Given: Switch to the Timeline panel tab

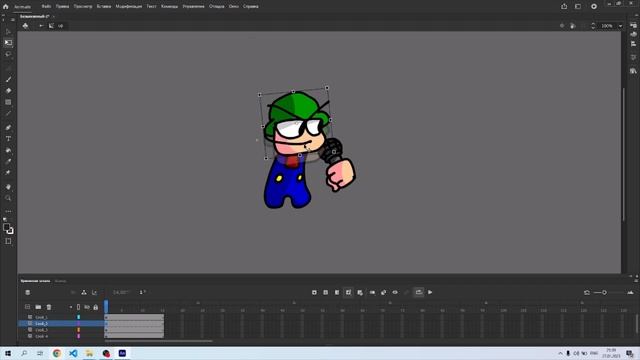Looking at the screenshot, I should [x=36, y=281].
